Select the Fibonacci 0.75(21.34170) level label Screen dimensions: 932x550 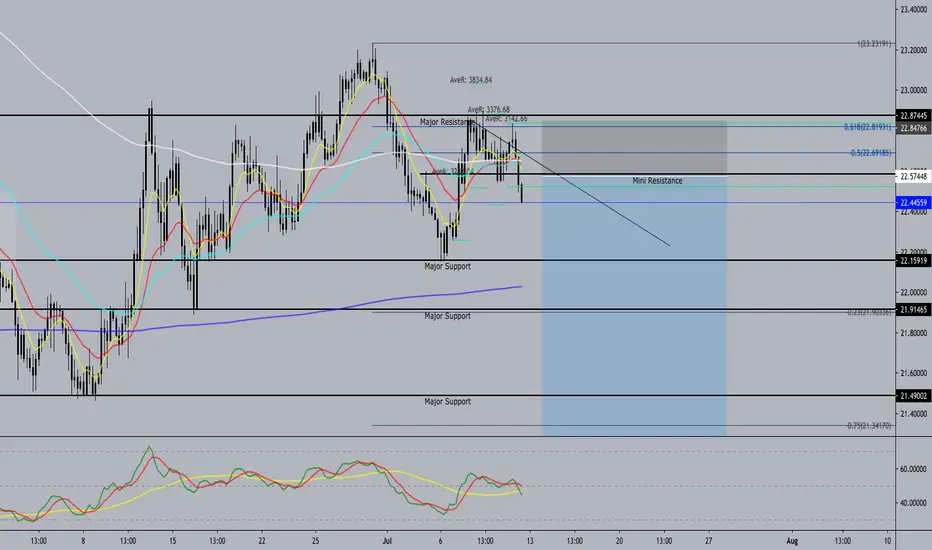(869, 426)
